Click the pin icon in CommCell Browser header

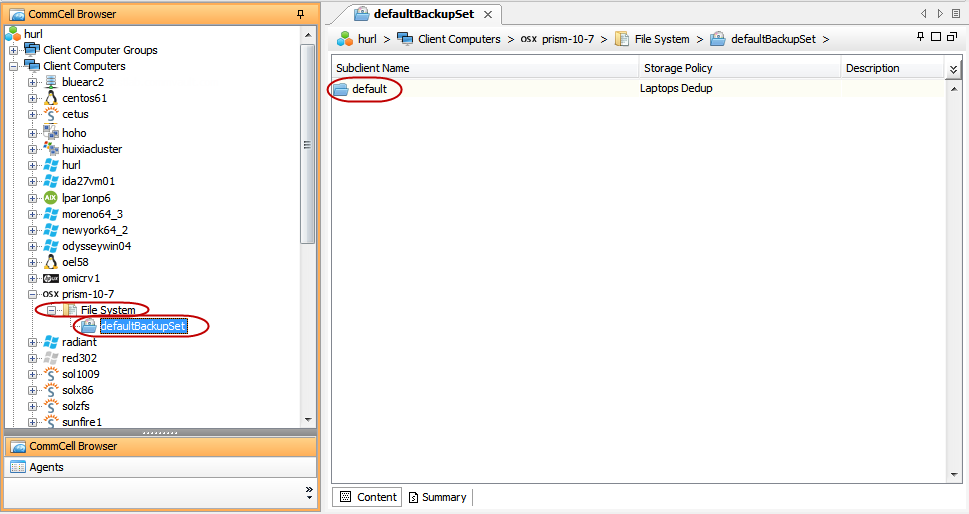pyautogui.click(x=300, y=14)
